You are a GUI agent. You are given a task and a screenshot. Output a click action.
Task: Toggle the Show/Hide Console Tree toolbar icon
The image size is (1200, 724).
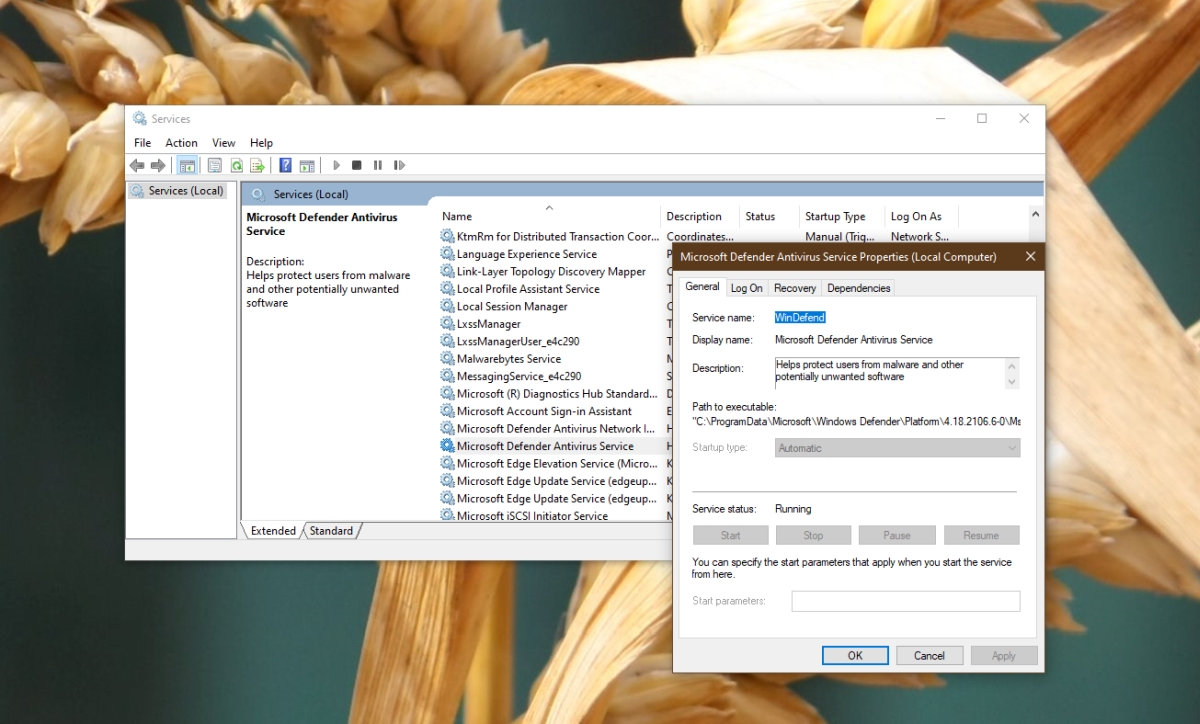pyautogui.click(x=187, y=165)
